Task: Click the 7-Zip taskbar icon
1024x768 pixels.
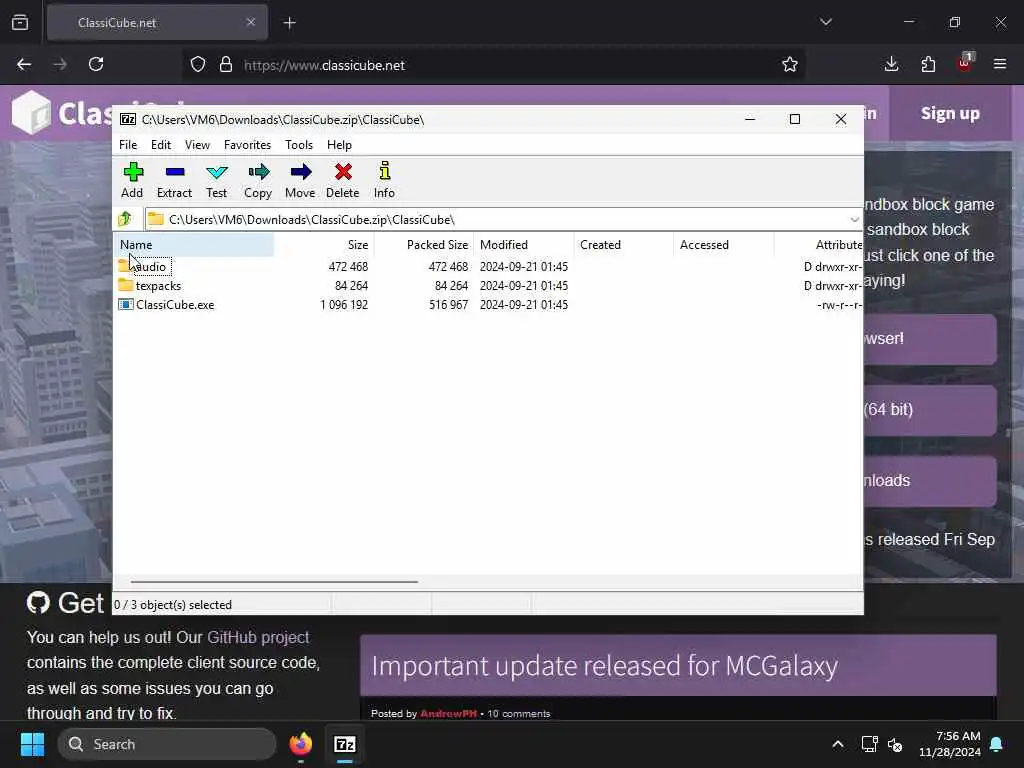Action: (x=345, y=744)
